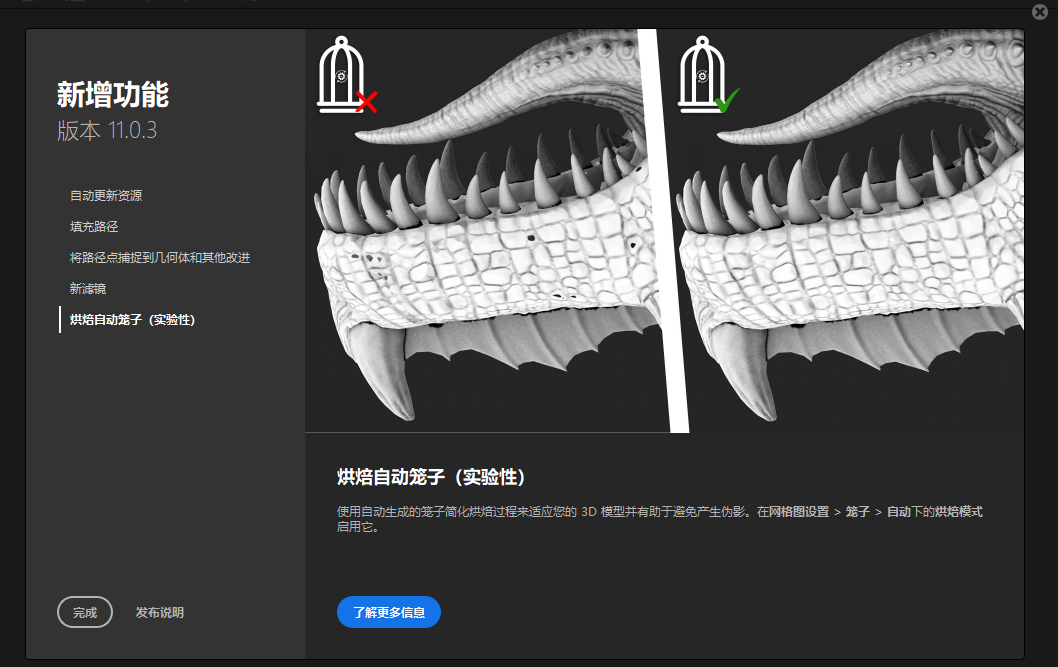Select the 烘焙自动笼子（实验性）section
1058x667 pixels.
coord(131,319)
